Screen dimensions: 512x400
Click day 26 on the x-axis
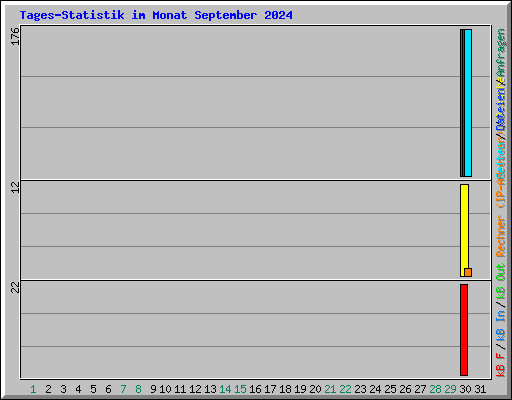click(405, 389)
